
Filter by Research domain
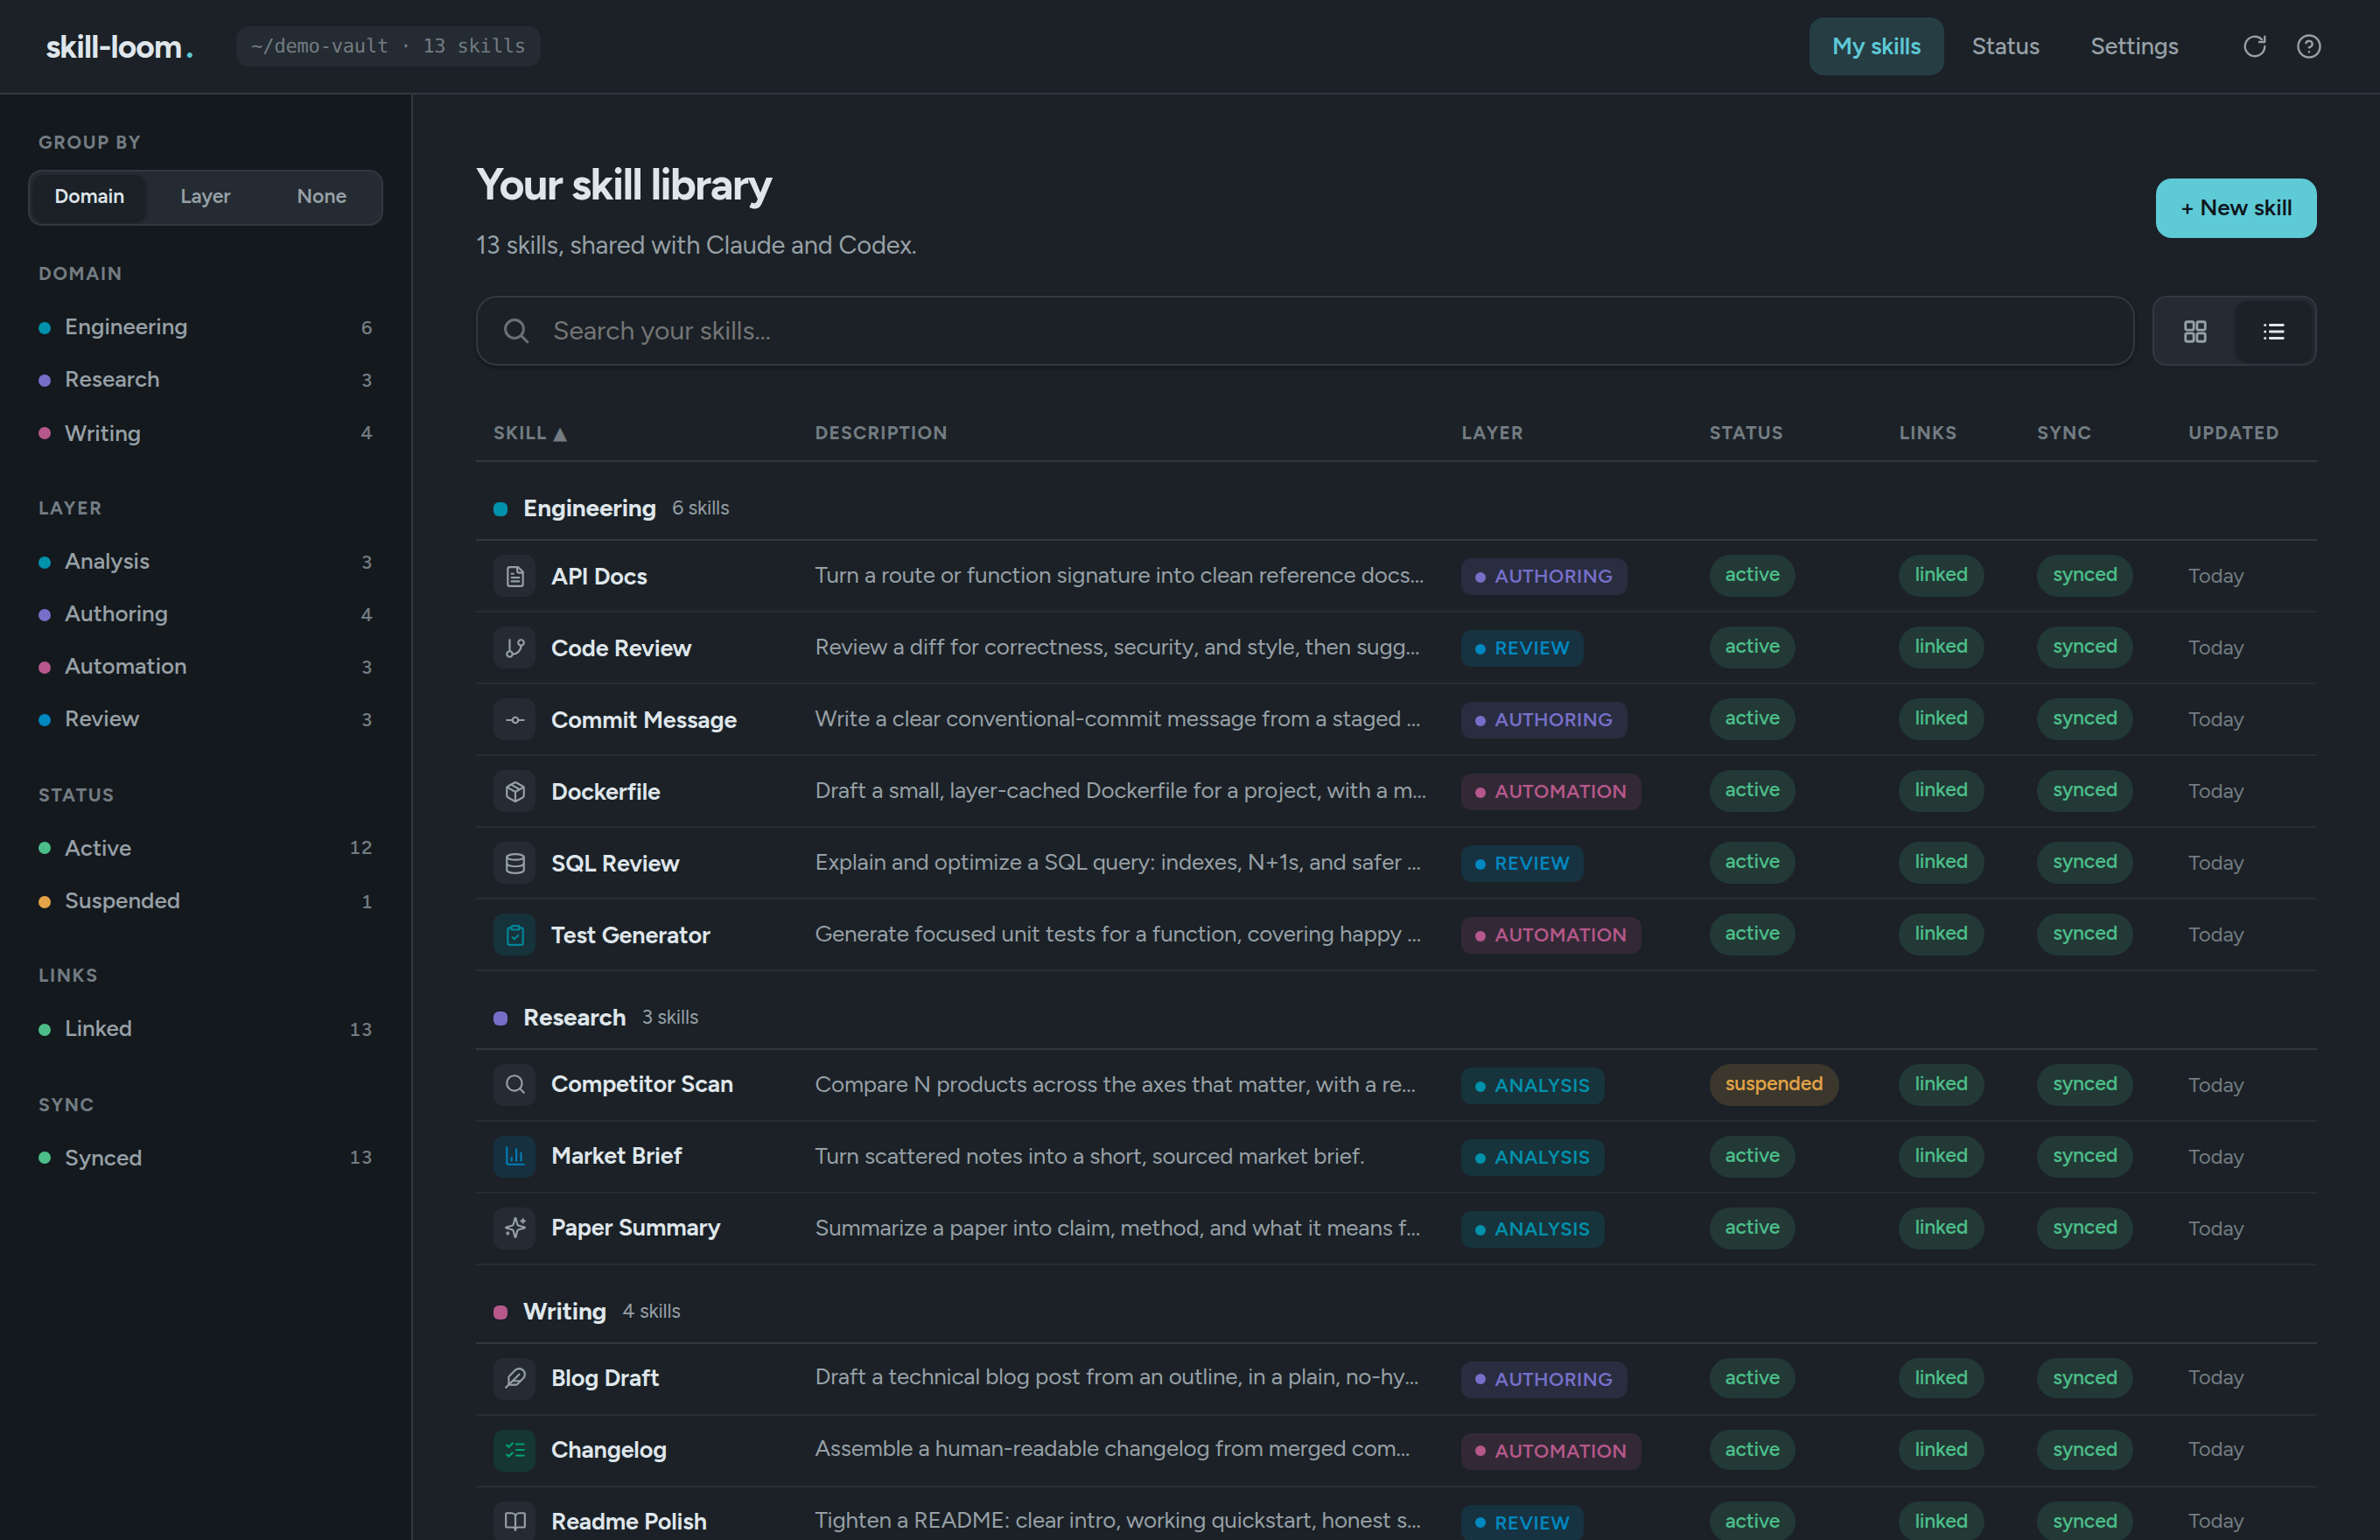click(x=205, y=380)
